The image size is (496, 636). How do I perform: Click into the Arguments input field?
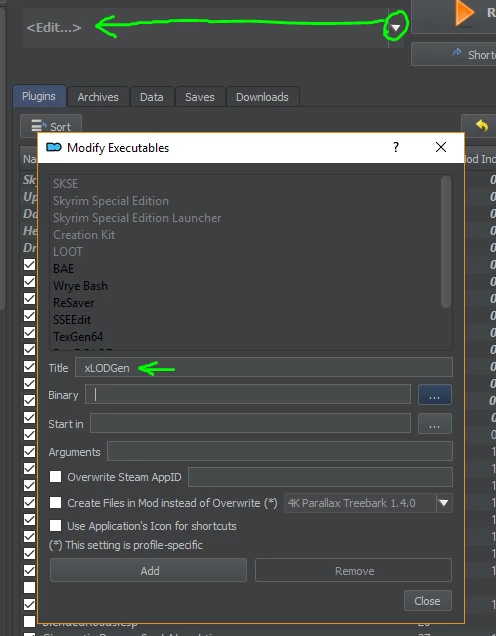pos(279,451)
